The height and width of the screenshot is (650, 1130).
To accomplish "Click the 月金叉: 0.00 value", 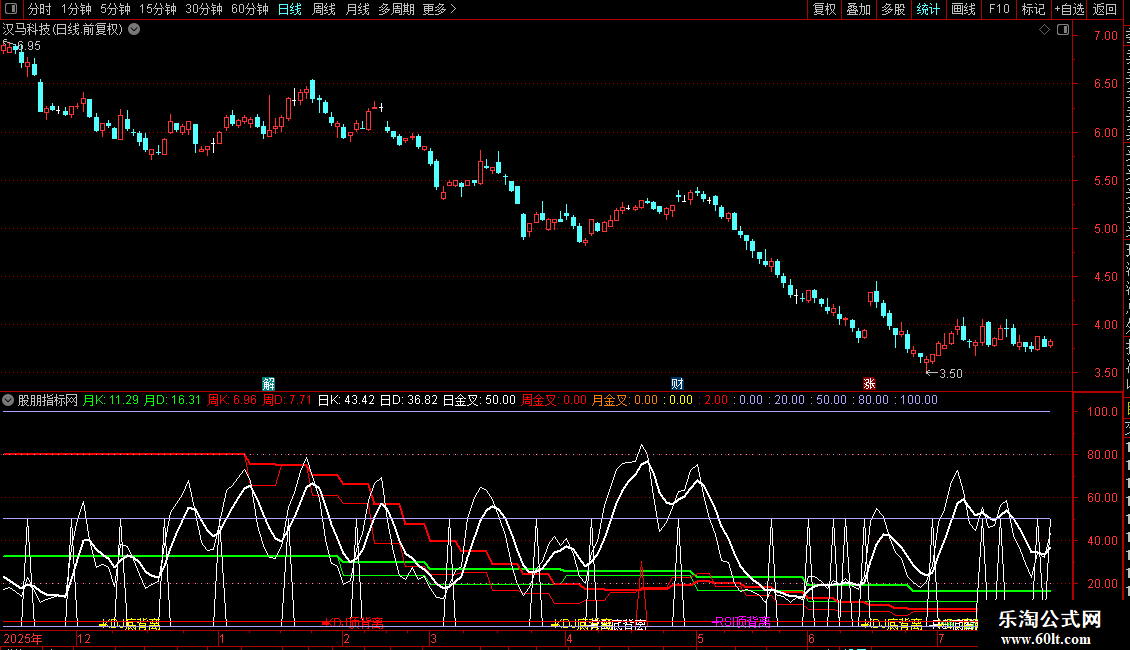I will tap(625, 400).
